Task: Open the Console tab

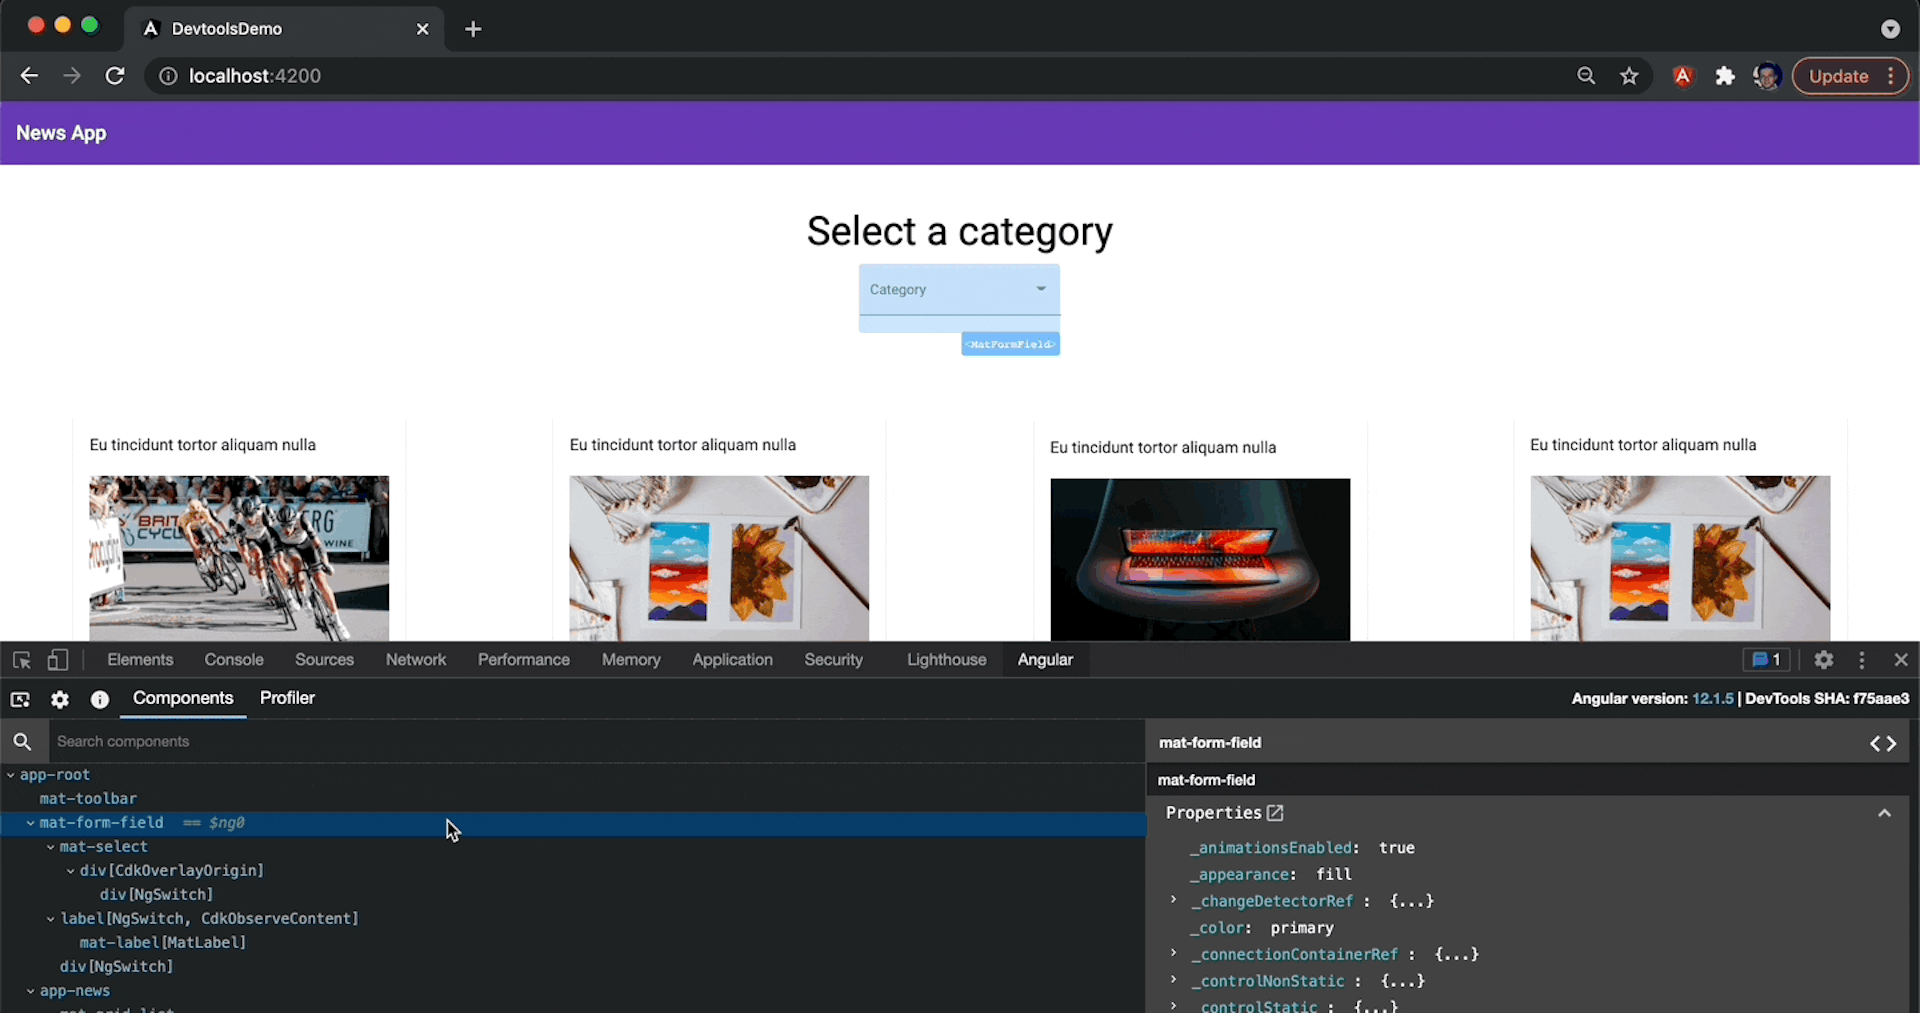Action: tap(233, 660)
